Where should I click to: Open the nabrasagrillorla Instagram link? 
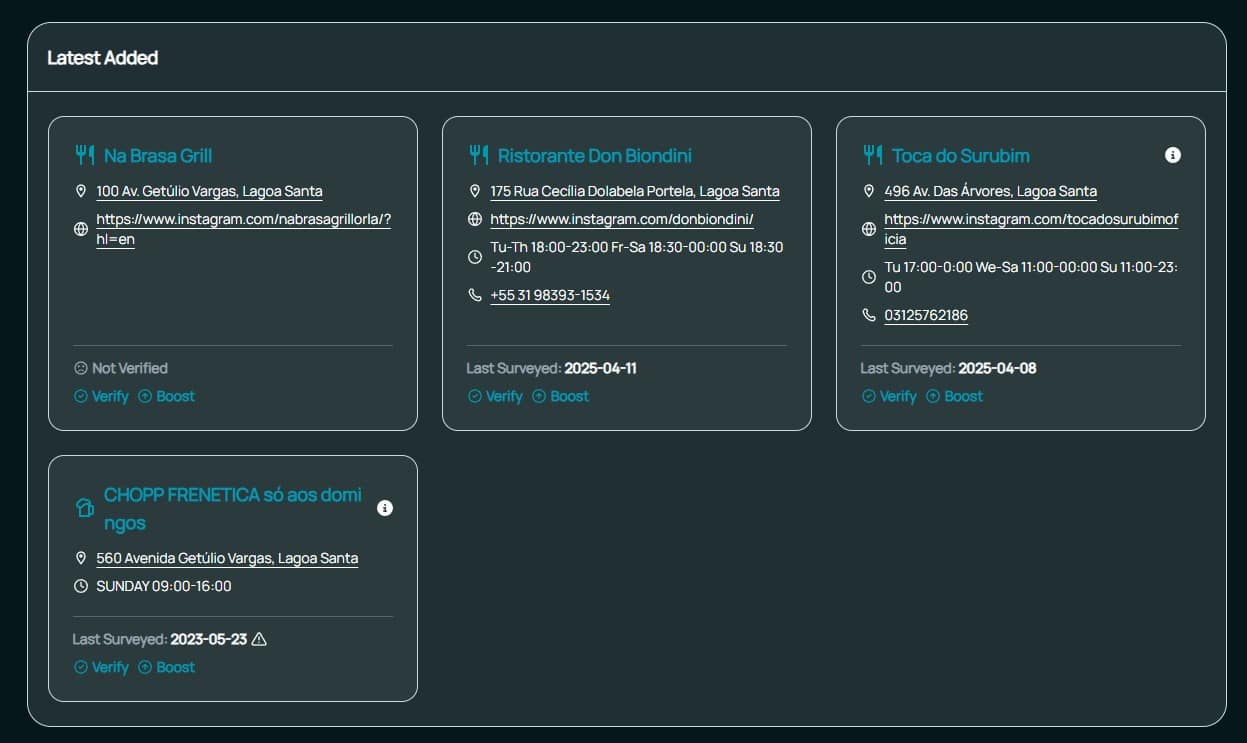pos(243,229)
